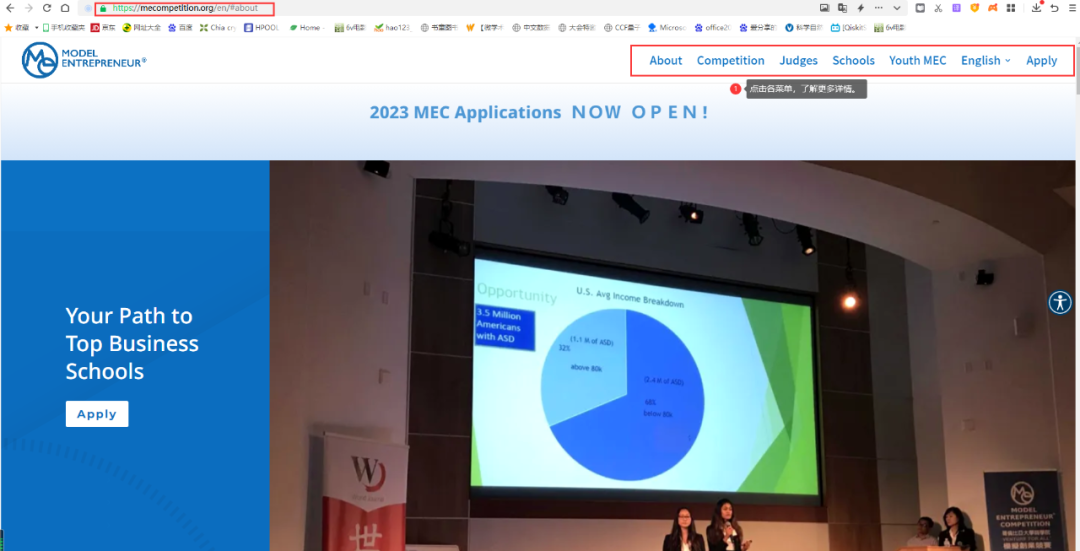Screen dimensions: 1080x551
Task: Click the extensions grid icon
Action: pyautogui.click(x=1011, y=8)
